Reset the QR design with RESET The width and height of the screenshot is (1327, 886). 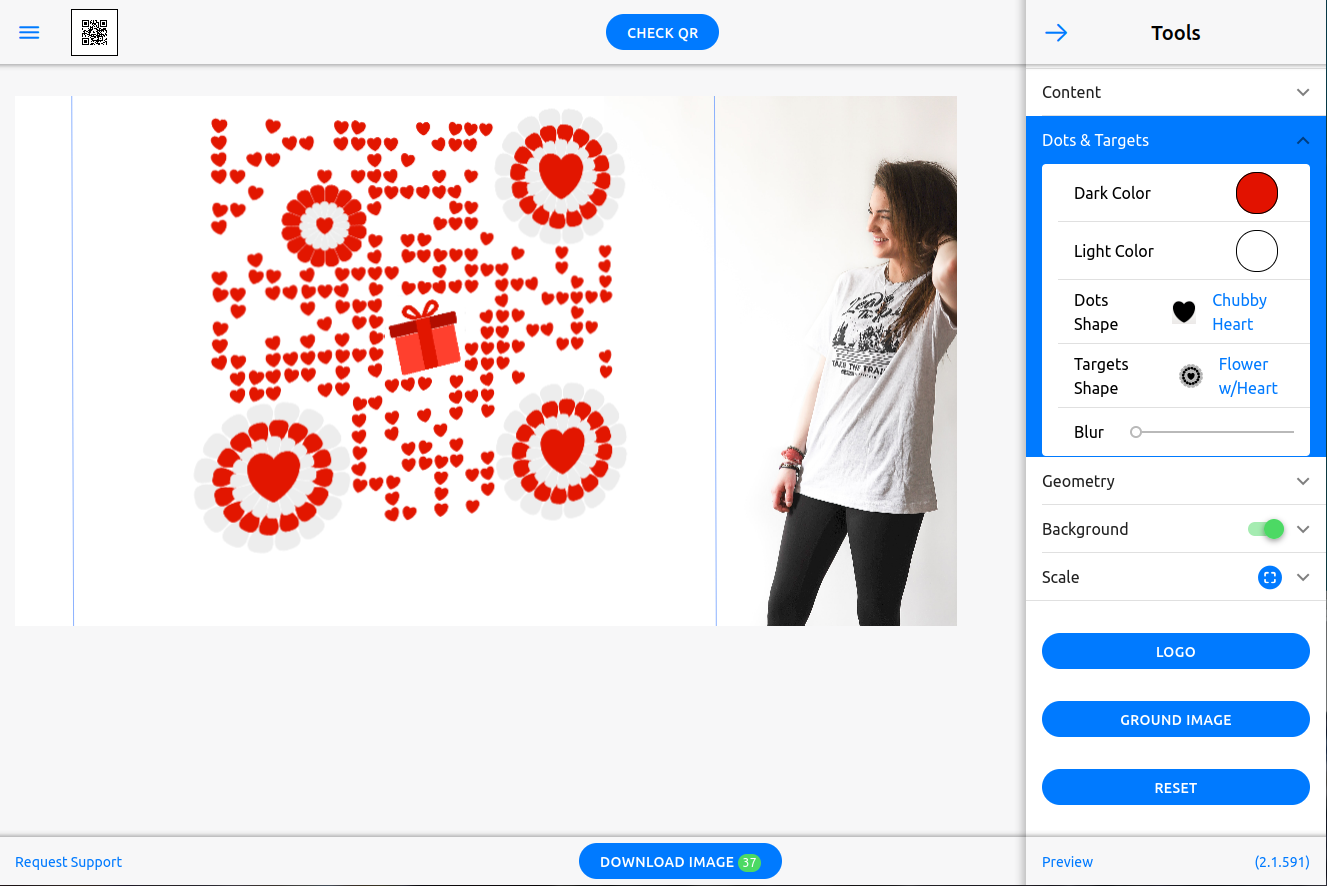pyautogui.click(x=1175, y=787)
